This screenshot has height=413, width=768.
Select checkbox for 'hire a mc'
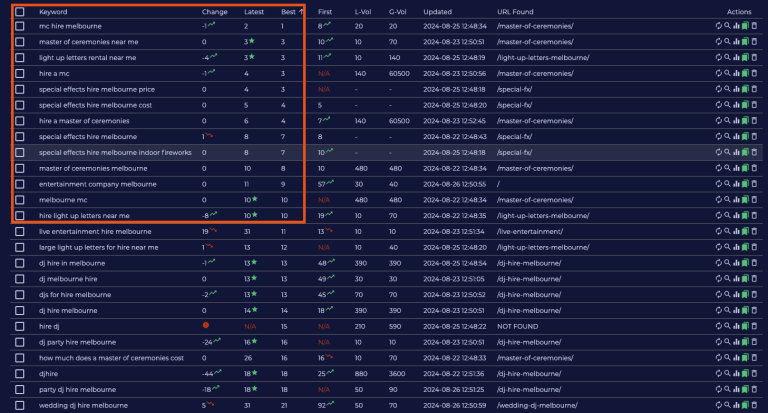[20, 73]
